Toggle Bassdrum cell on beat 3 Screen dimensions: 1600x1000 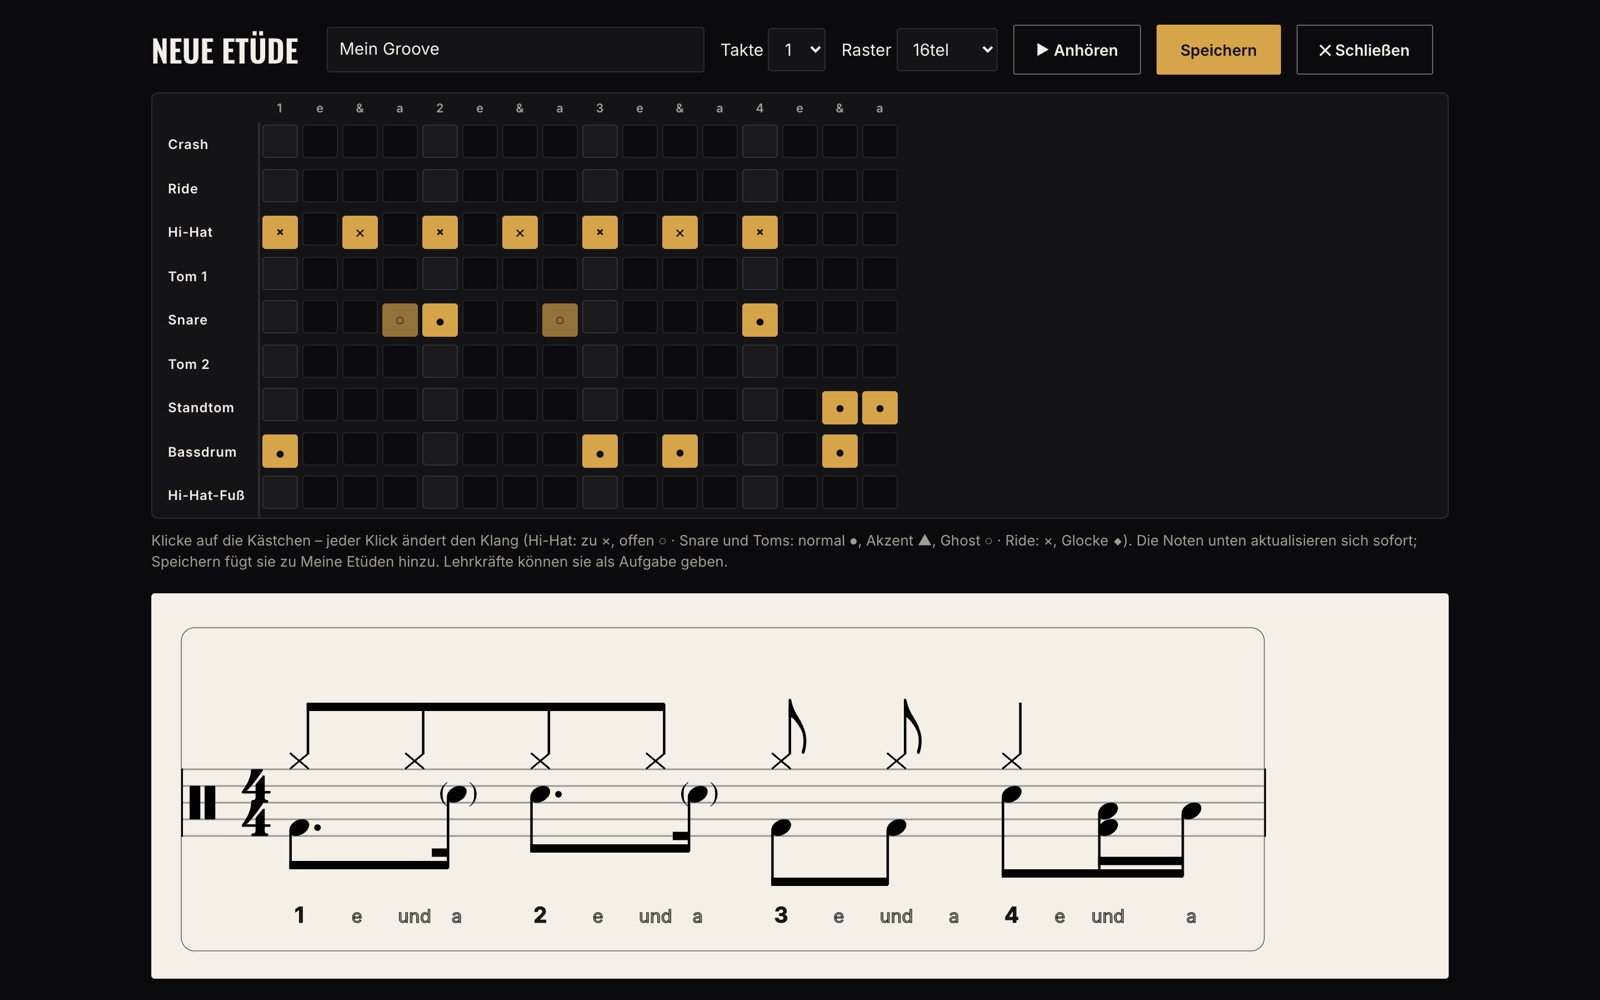[x=600, y=452]
